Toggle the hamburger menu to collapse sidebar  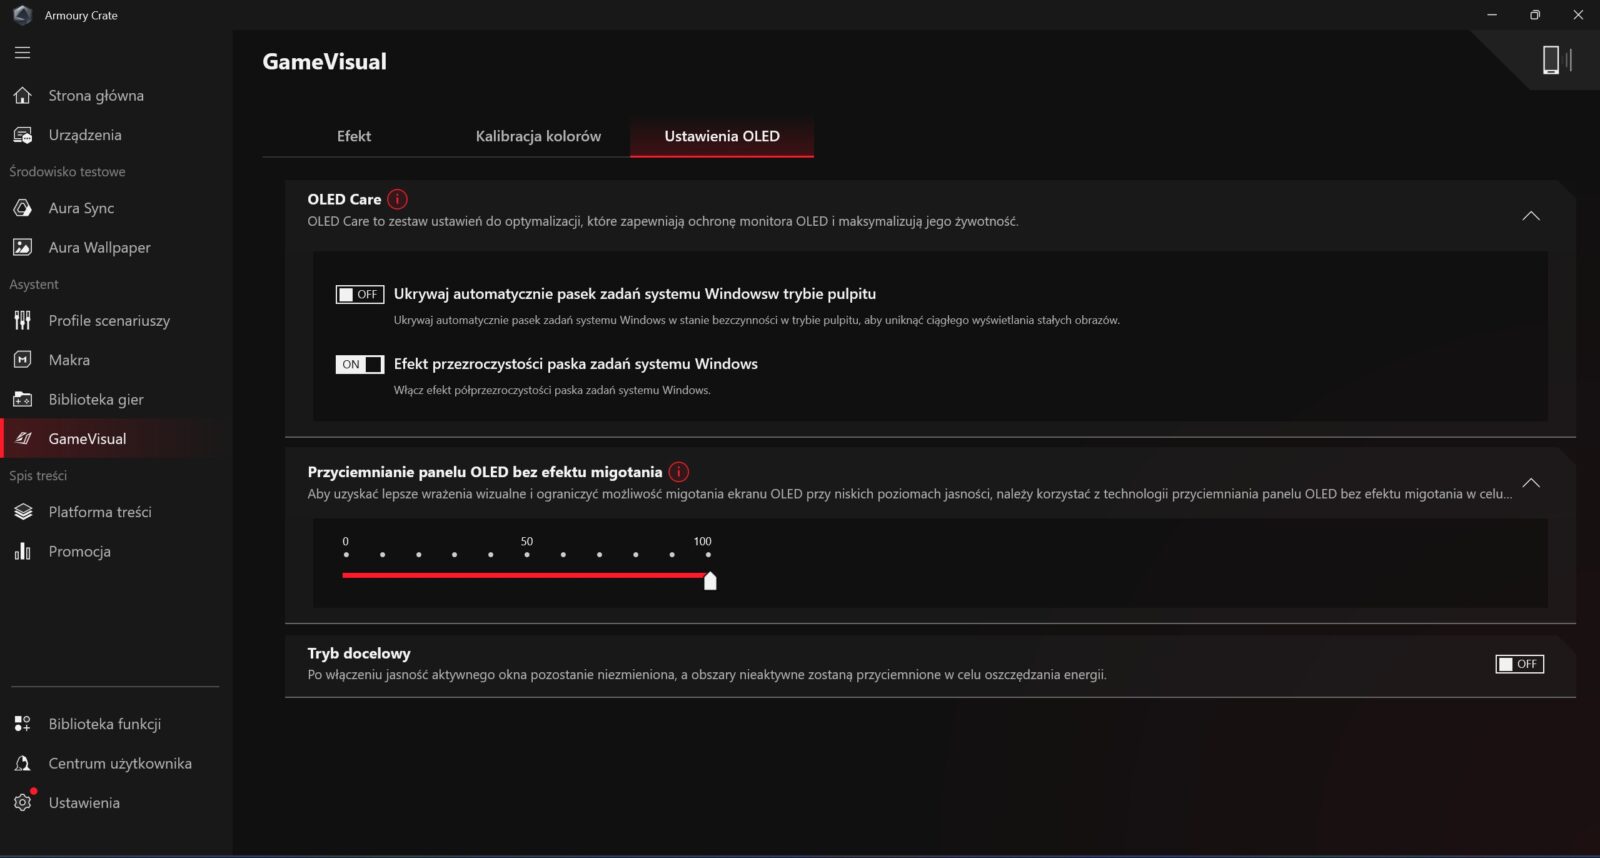click(22, 52)
